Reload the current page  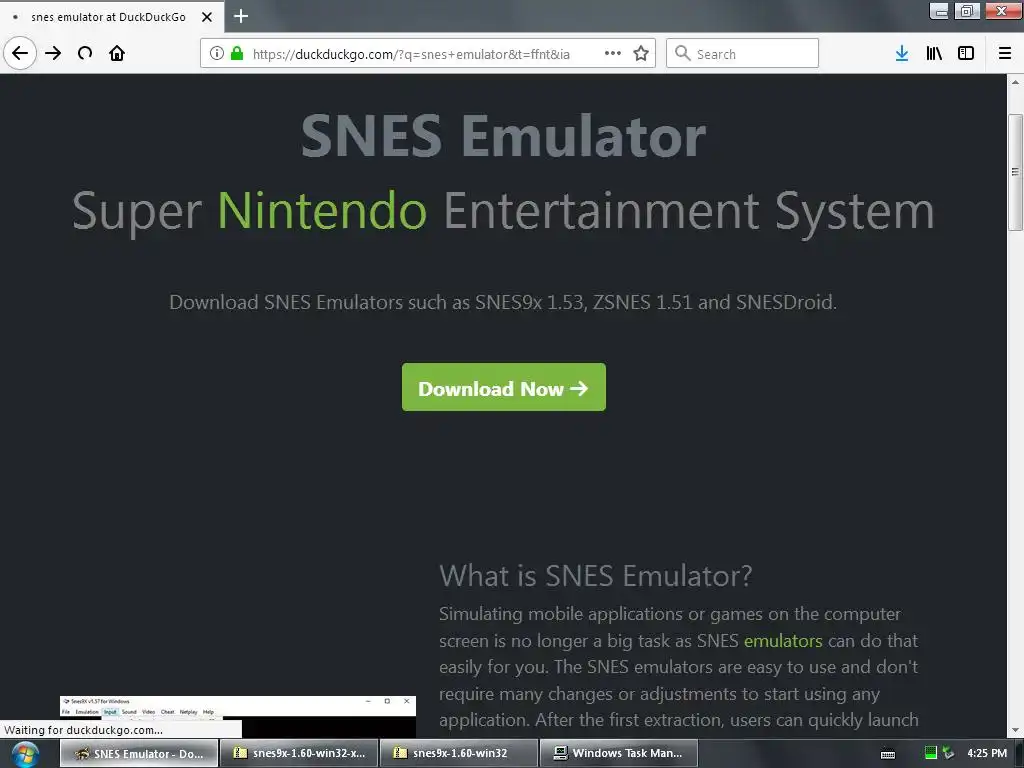(x=85, y=53)
